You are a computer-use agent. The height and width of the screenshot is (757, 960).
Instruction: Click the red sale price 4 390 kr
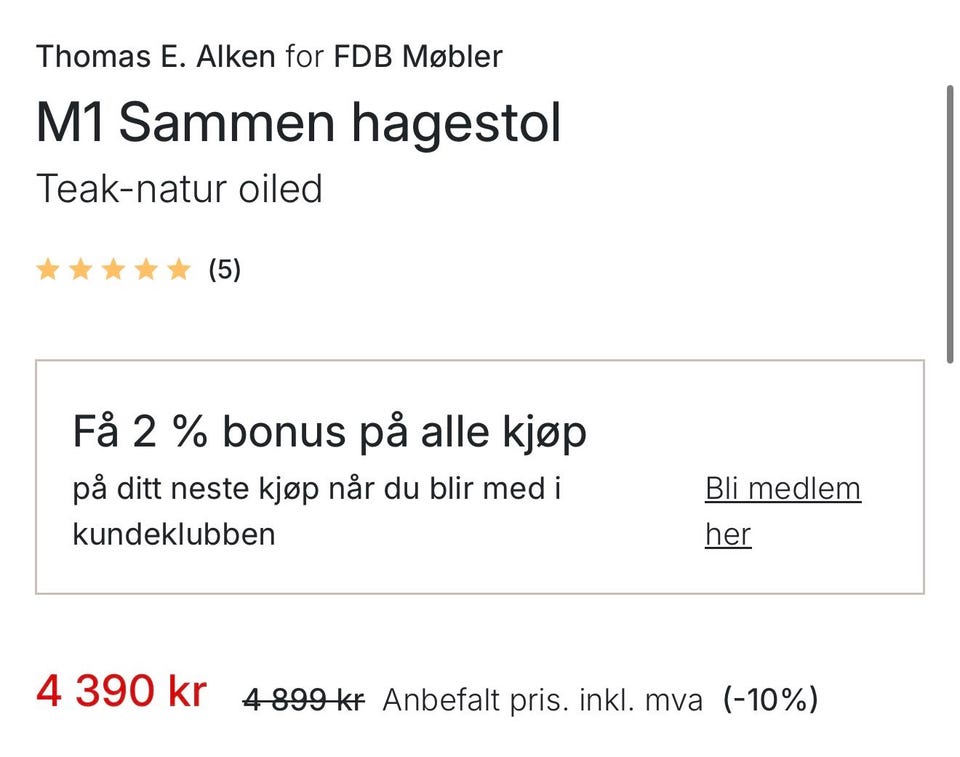[x=122, y=690]
